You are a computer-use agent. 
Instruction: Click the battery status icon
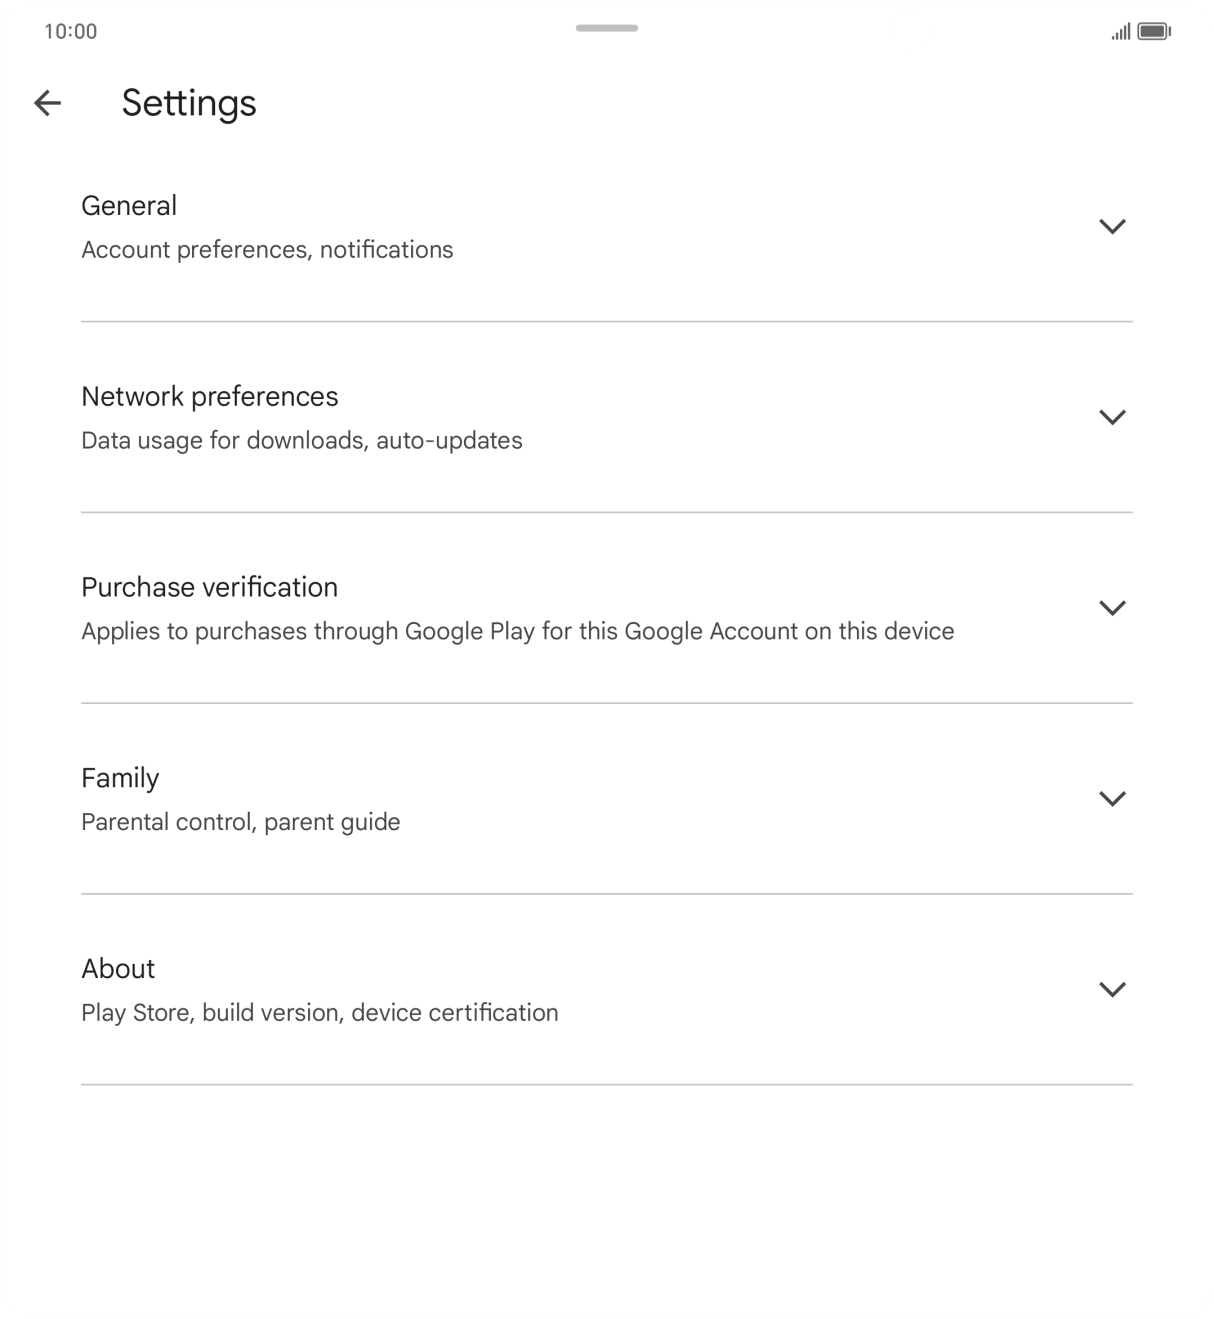click(1154, 32)
